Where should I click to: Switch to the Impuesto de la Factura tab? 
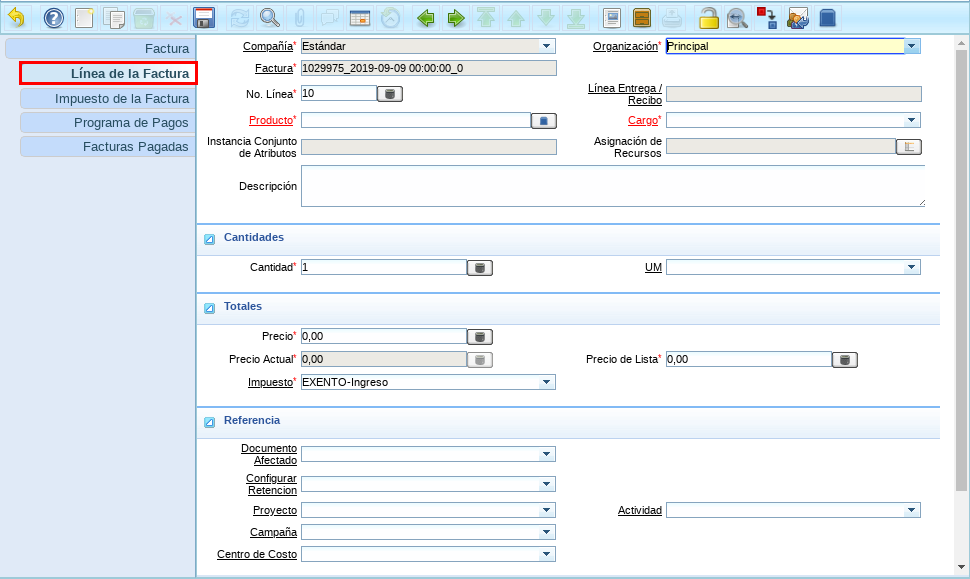[108, 98]
